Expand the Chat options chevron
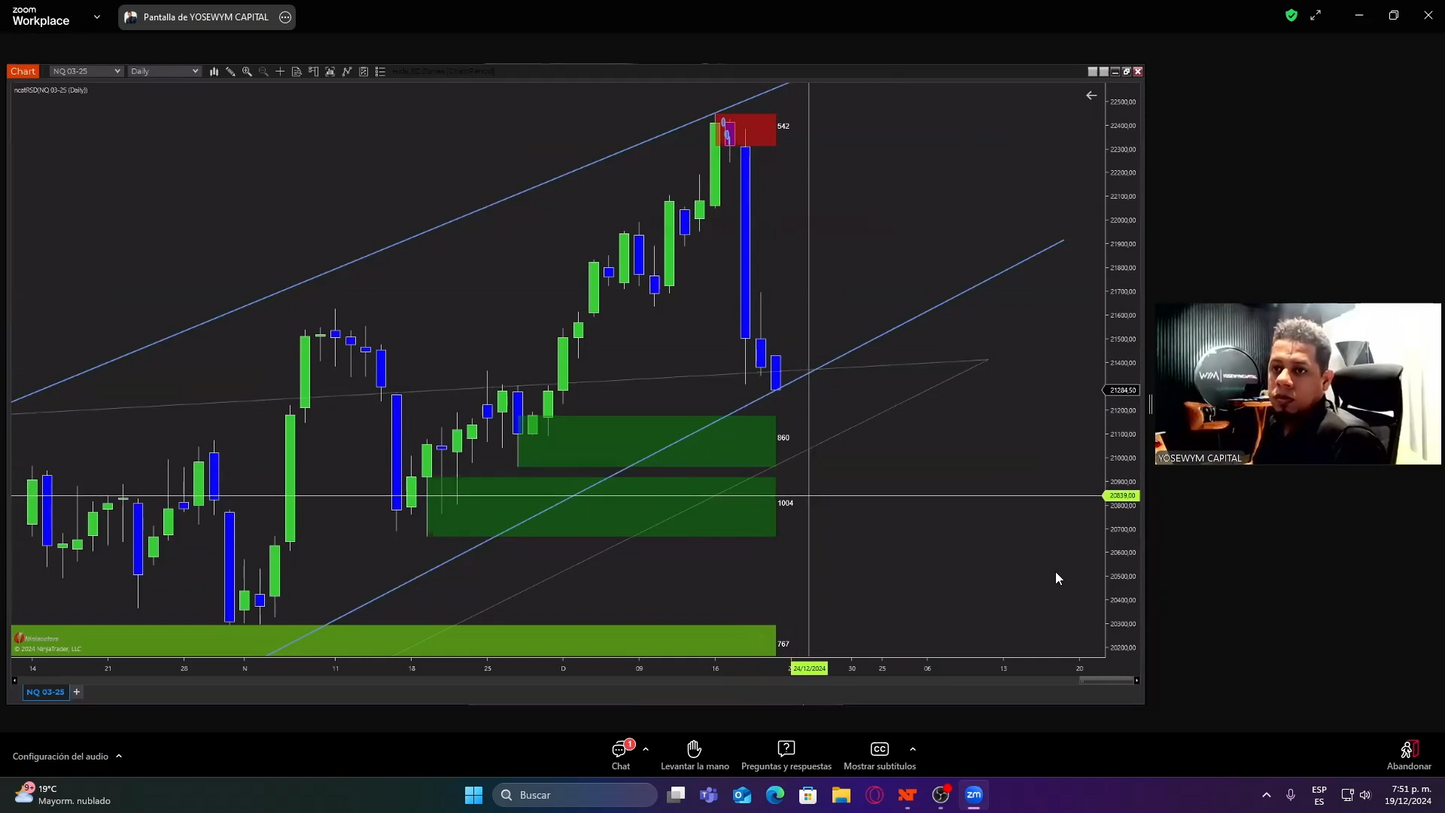 [646, 749]
